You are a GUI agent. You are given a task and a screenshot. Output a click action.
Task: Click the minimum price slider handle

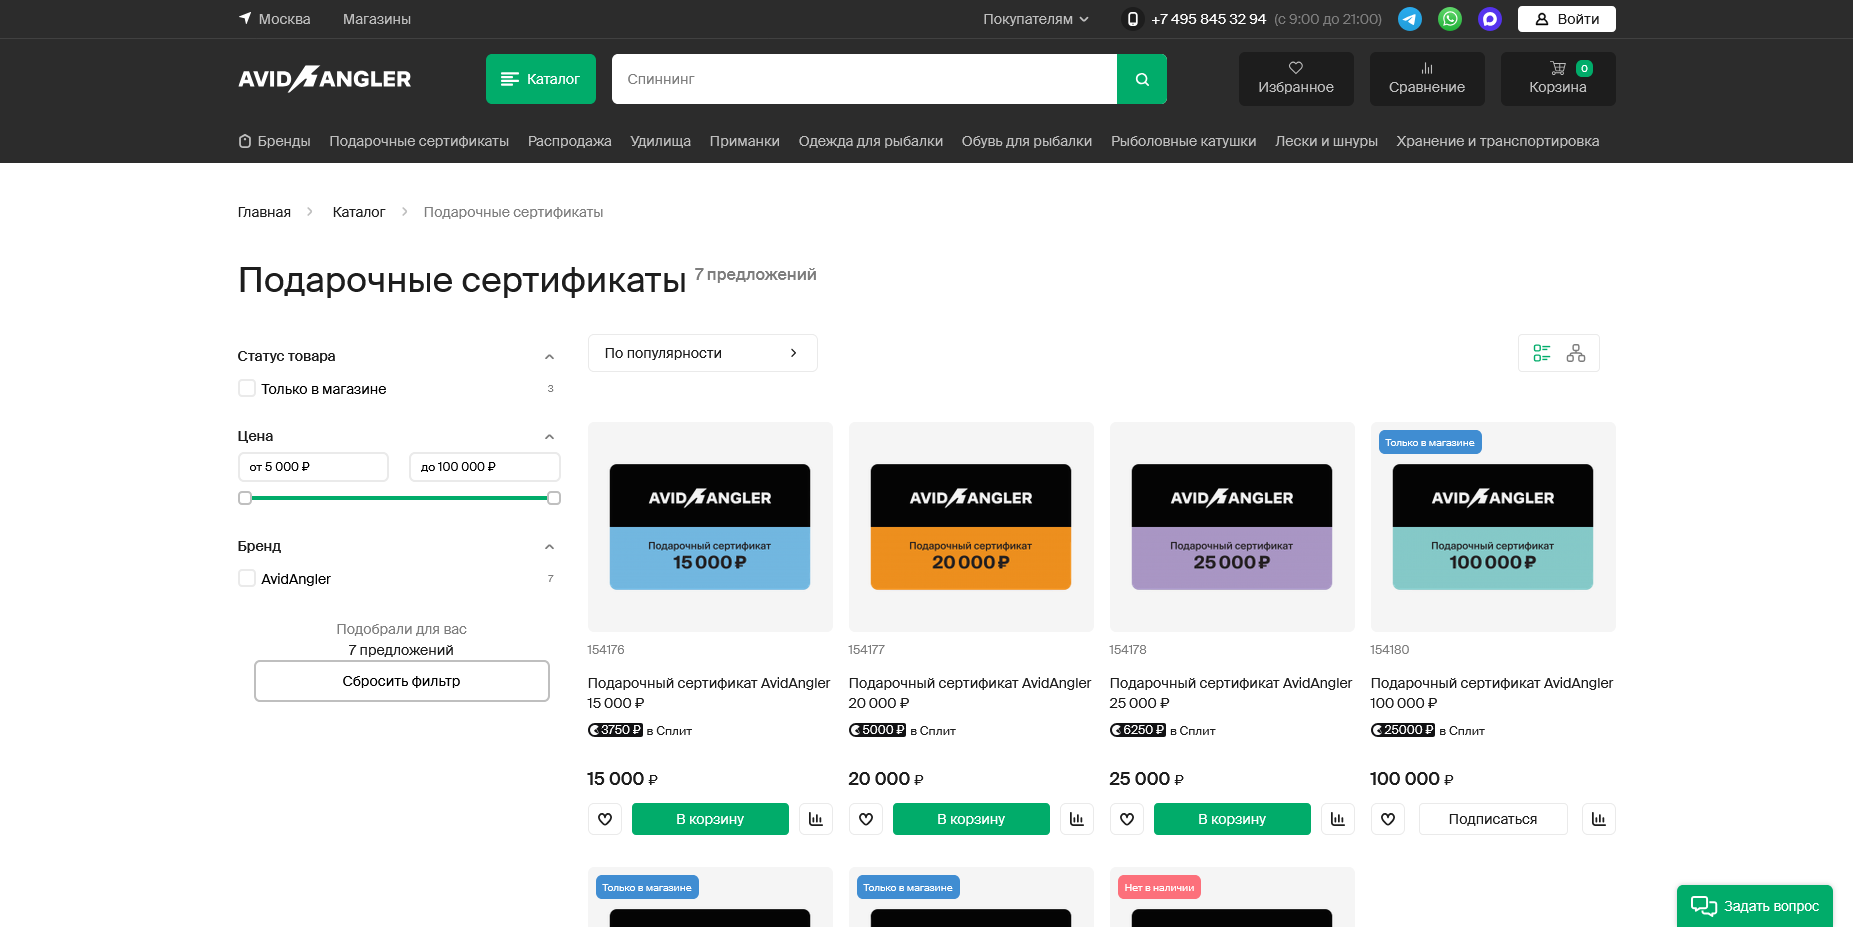coord(245,498)
